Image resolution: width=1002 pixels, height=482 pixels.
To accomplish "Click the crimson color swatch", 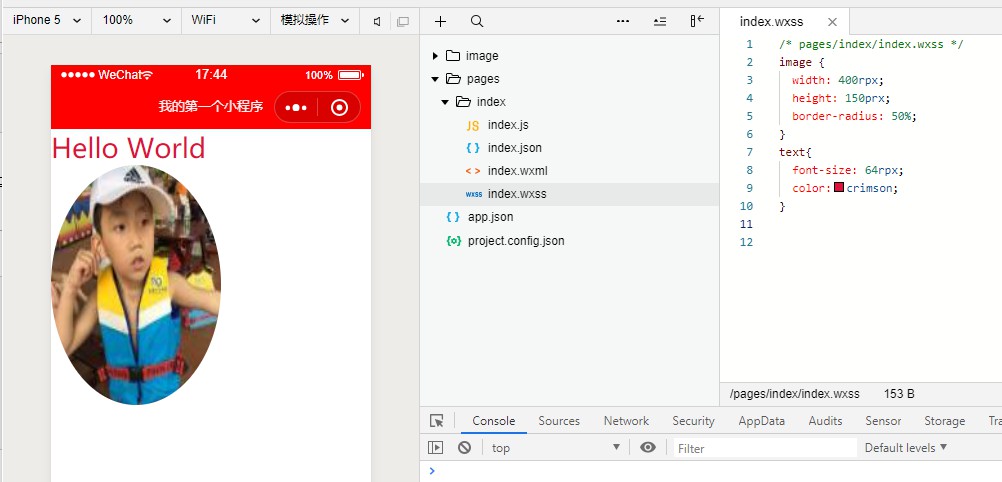I will [839, 188].
